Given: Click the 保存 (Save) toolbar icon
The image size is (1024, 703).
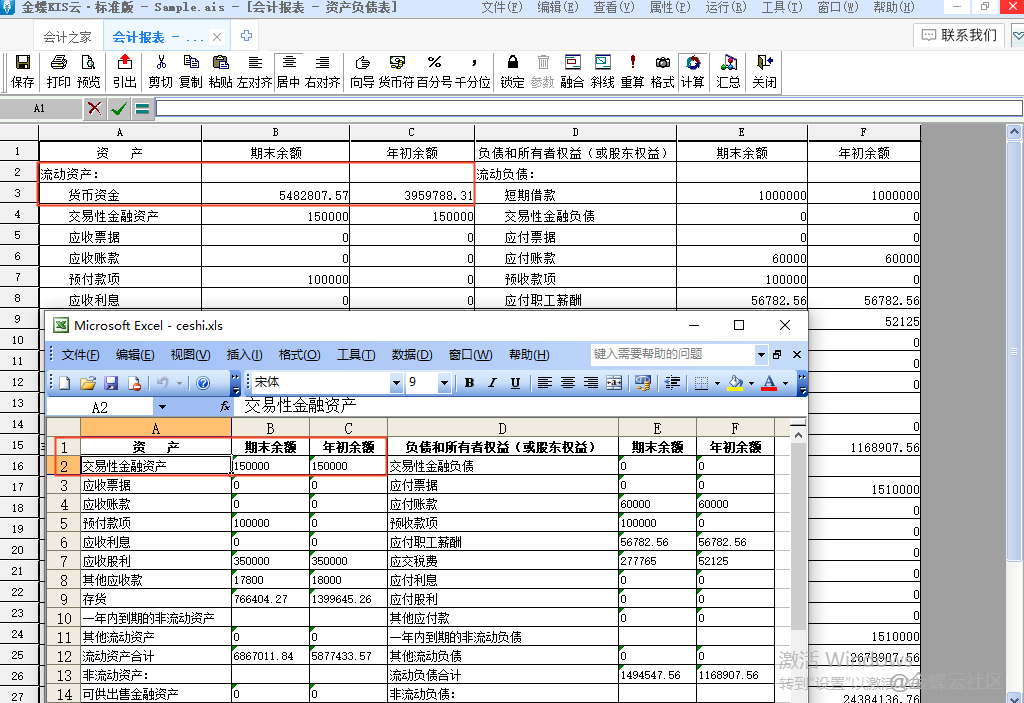Looking at the screenshot, I should click(x=22, y=71).
